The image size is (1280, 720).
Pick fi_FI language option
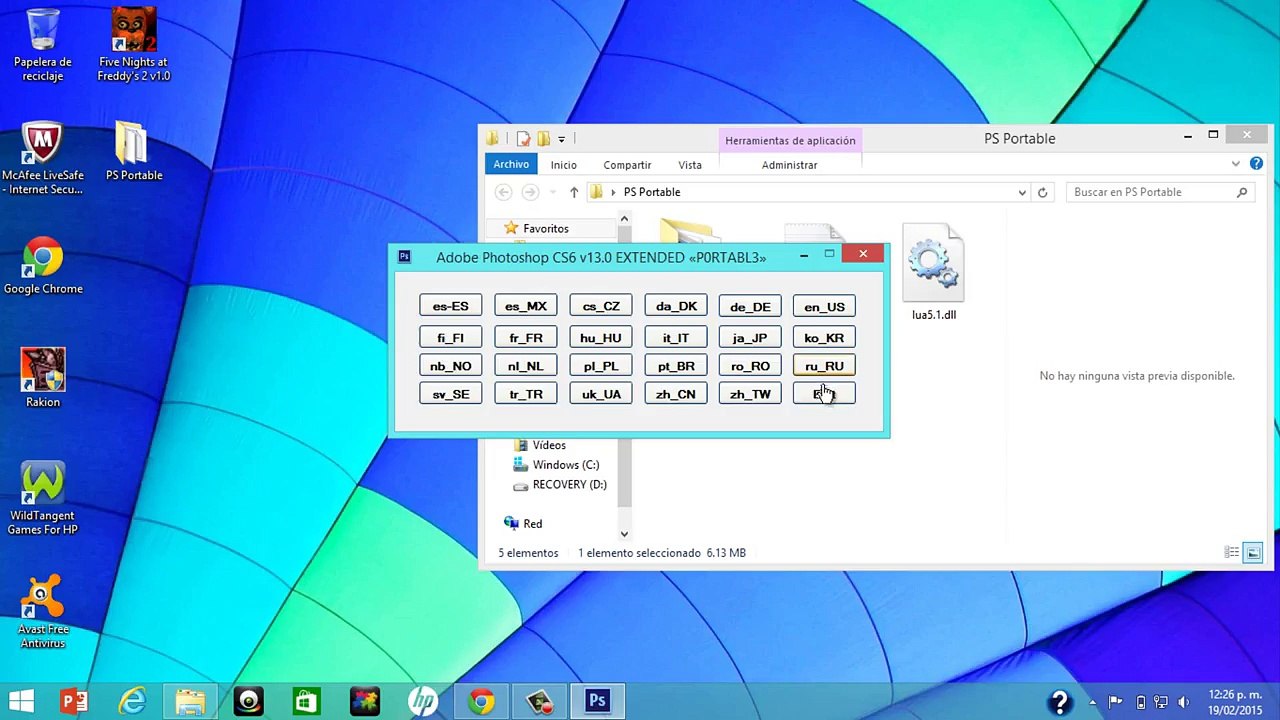[x=450, y=337]
